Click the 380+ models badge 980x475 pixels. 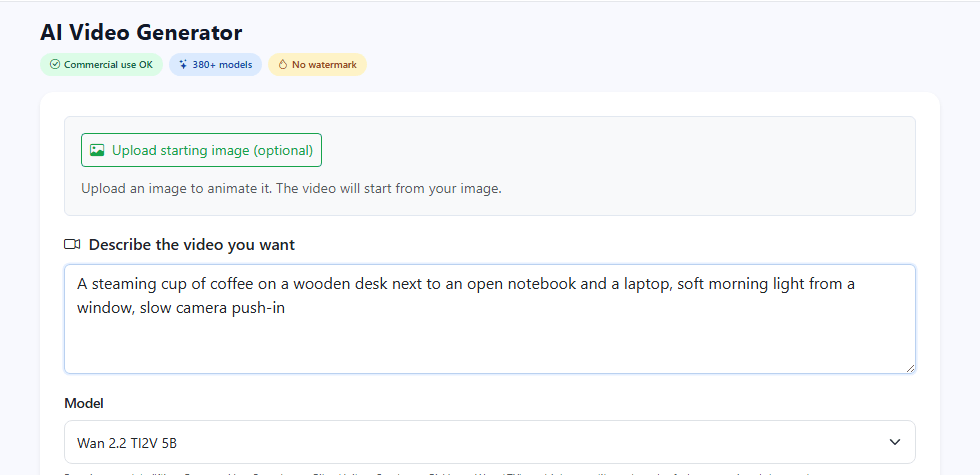coord(215,64)
